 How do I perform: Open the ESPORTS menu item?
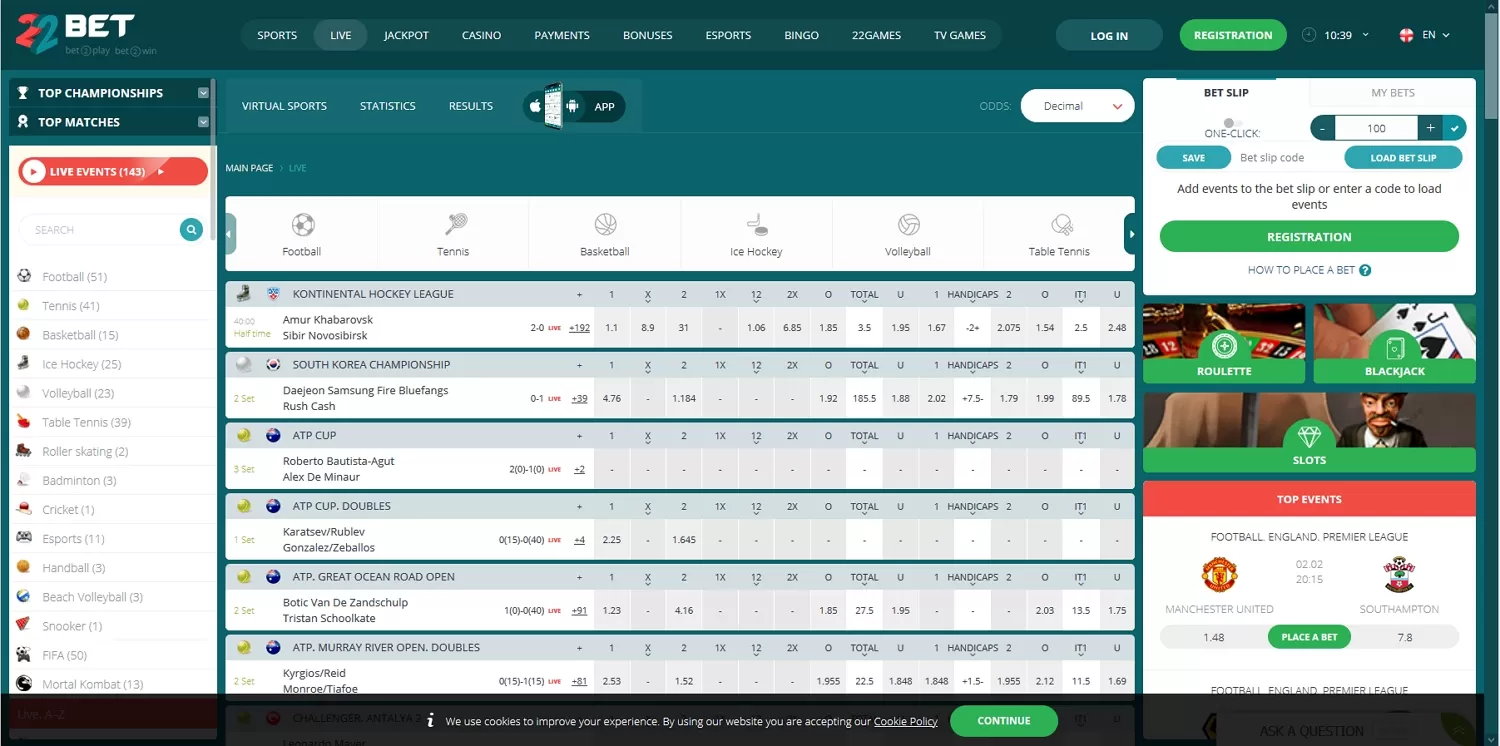click(x=728, y=35)
